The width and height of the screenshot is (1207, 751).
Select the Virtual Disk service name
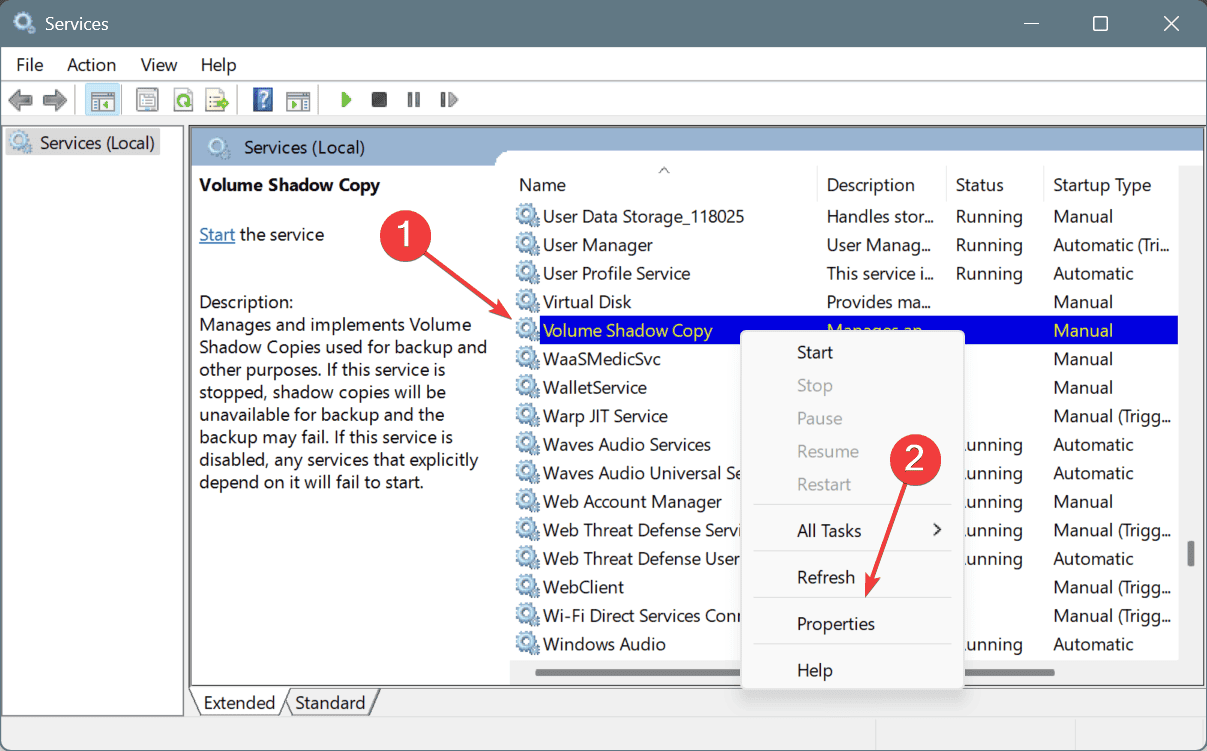tap(587, 302)
